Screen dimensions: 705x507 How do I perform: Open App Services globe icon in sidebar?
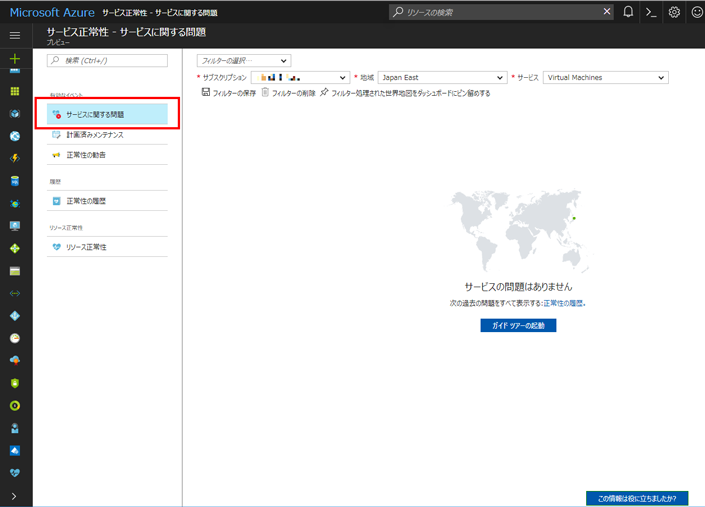(15, 136)
